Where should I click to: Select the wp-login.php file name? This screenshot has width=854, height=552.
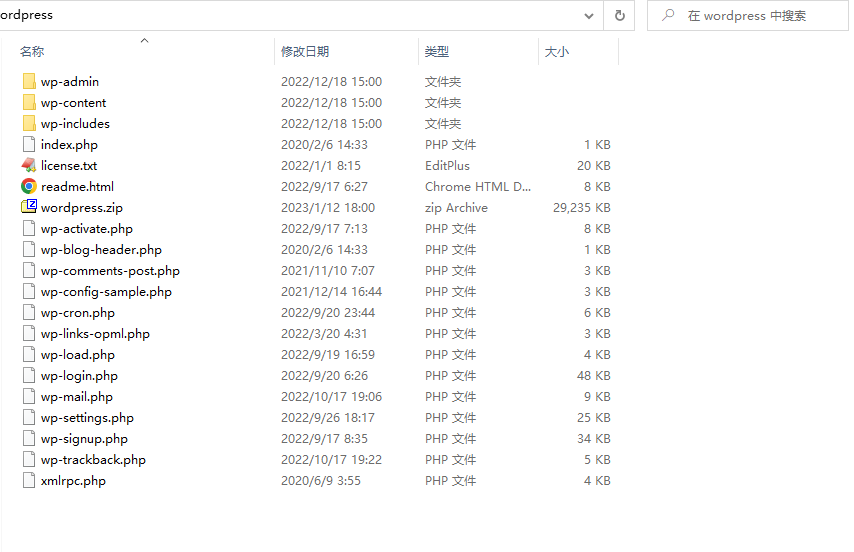click(x=80, y=376)
